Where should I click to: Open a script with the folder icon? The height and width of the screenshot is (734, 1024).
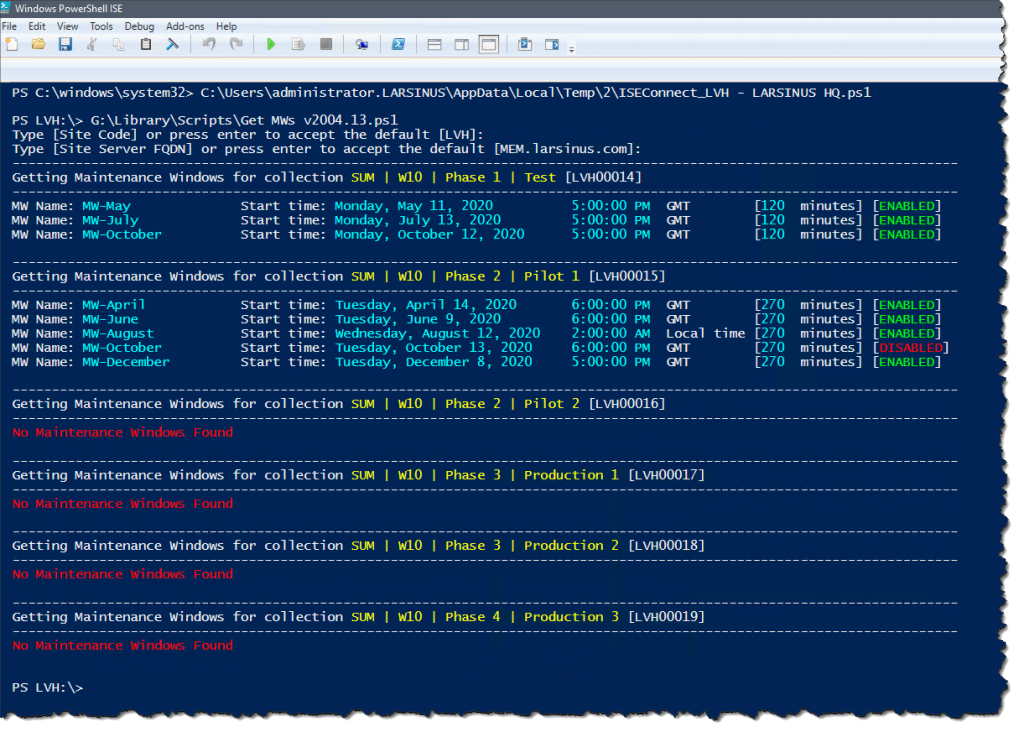[39, 44]
